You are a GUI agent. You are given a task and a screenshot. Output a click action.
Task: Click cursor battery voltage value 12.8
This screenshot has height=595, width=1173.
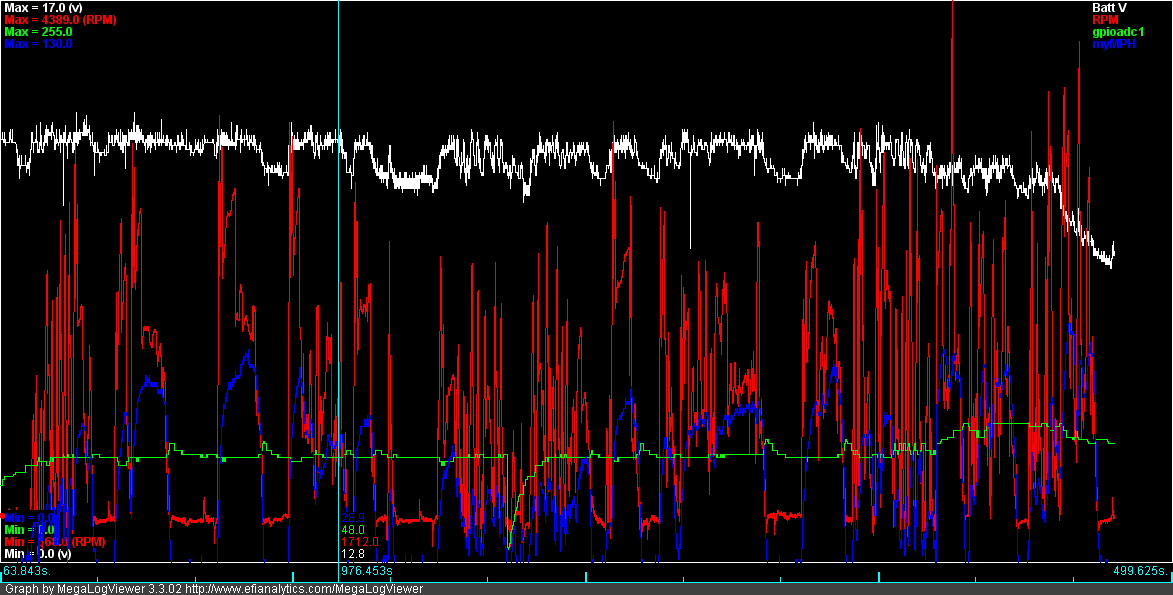click(x=353, y=554)
